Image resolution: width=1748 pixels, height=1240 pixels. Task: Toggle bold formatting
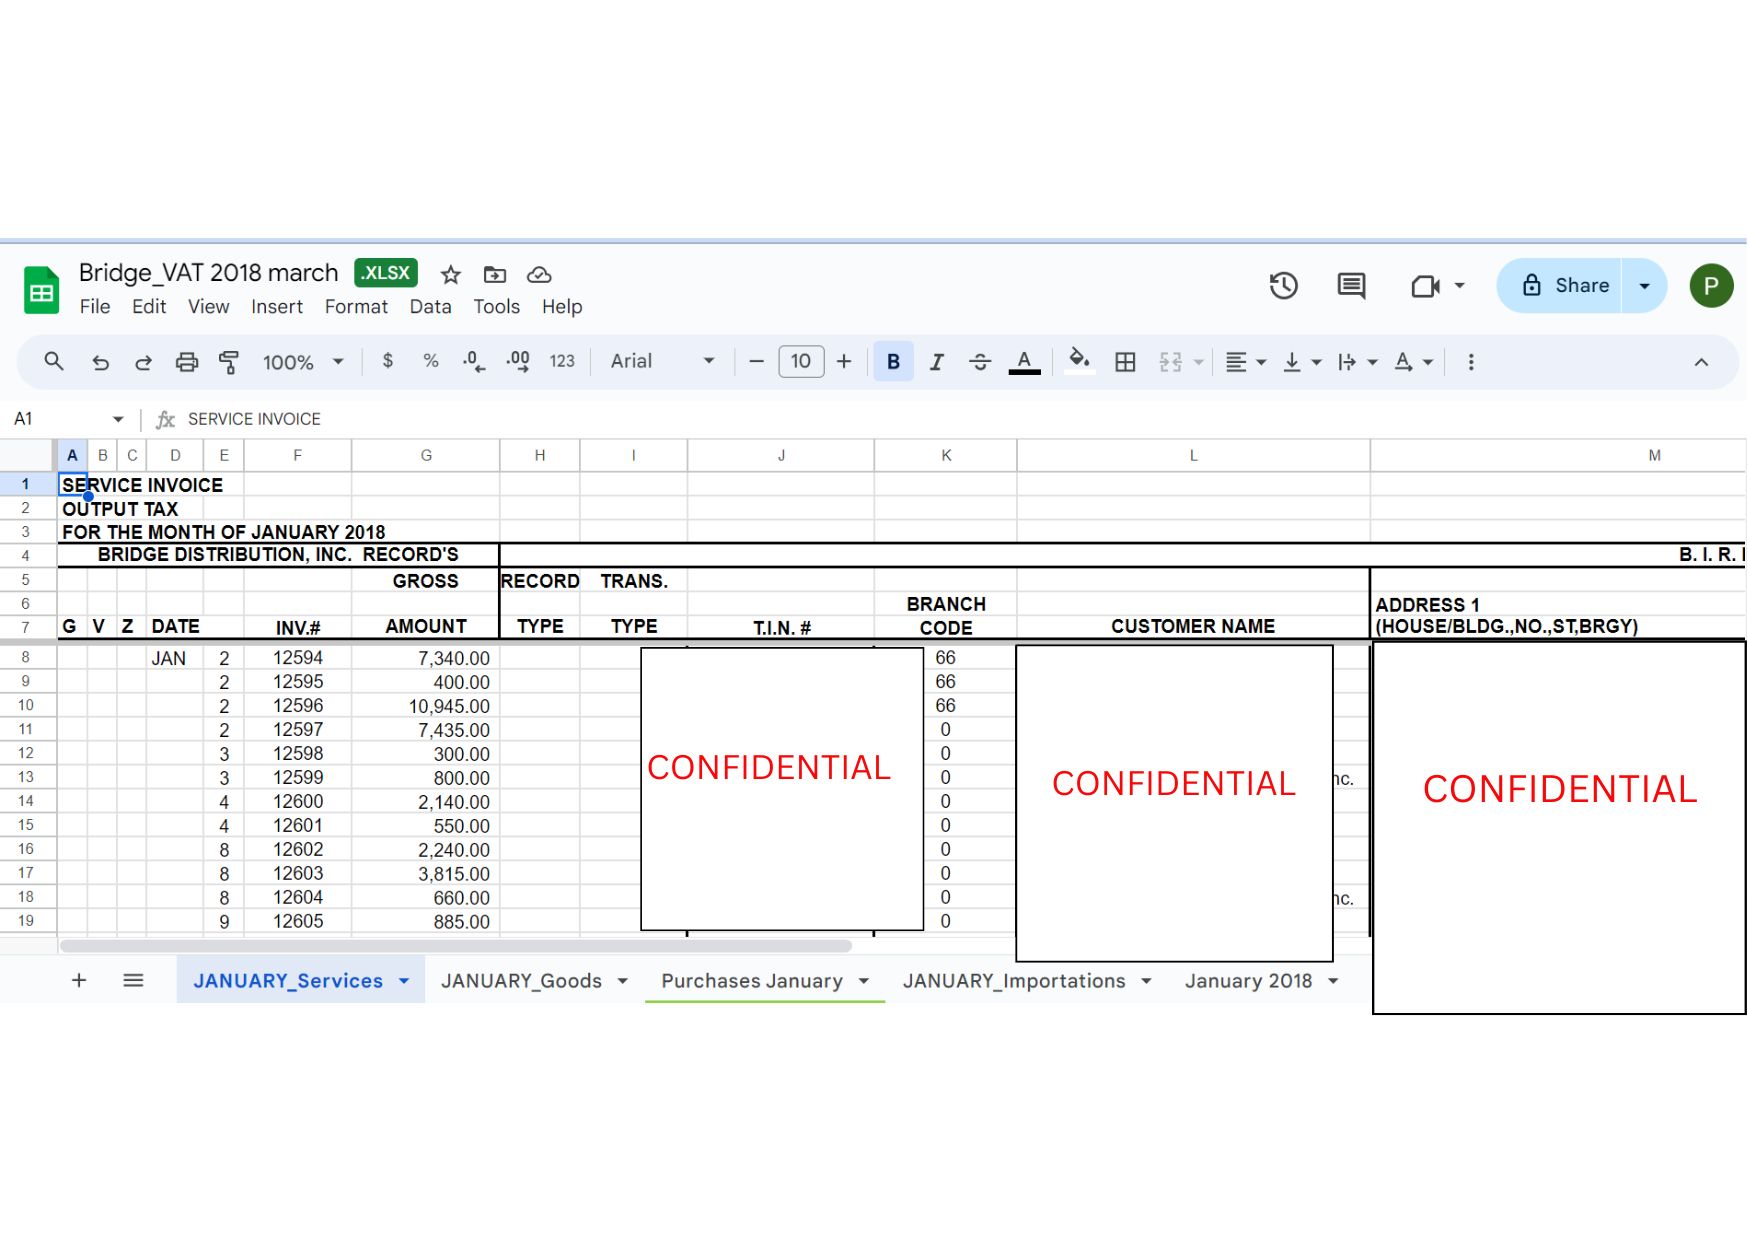[x=894, y=362]
